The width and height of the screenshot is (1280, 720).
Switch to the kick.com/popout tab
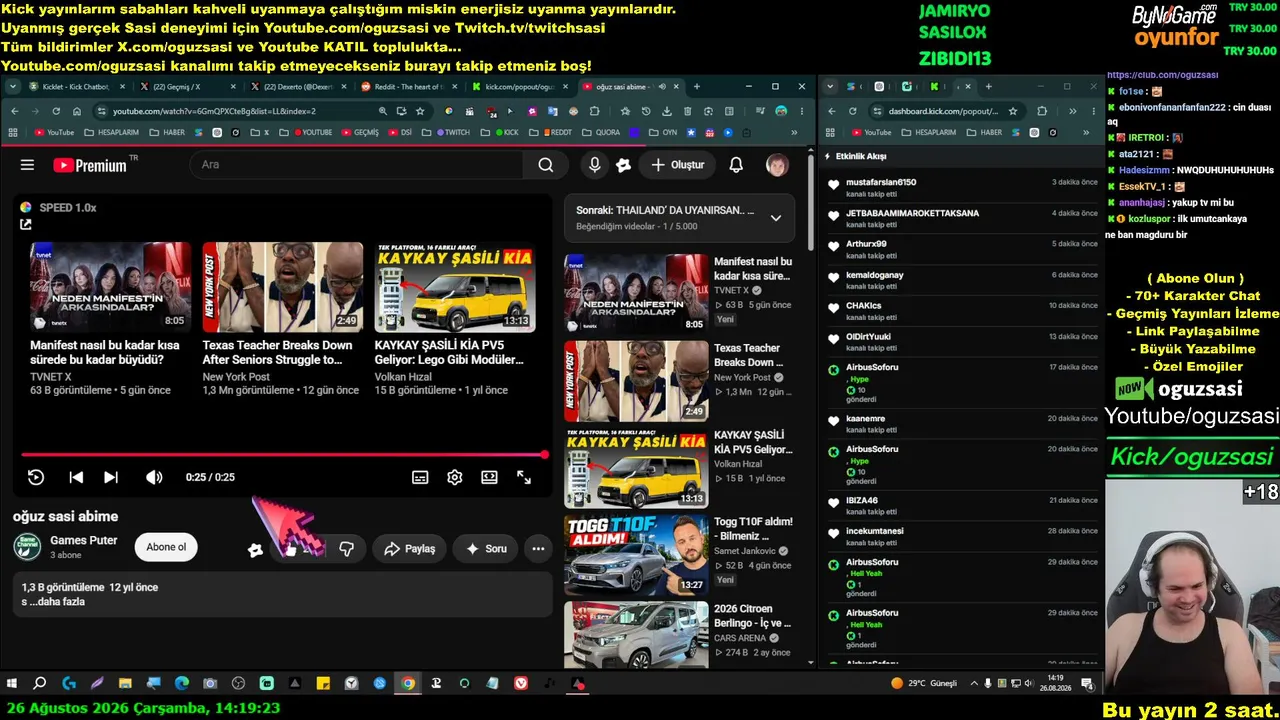520,87
